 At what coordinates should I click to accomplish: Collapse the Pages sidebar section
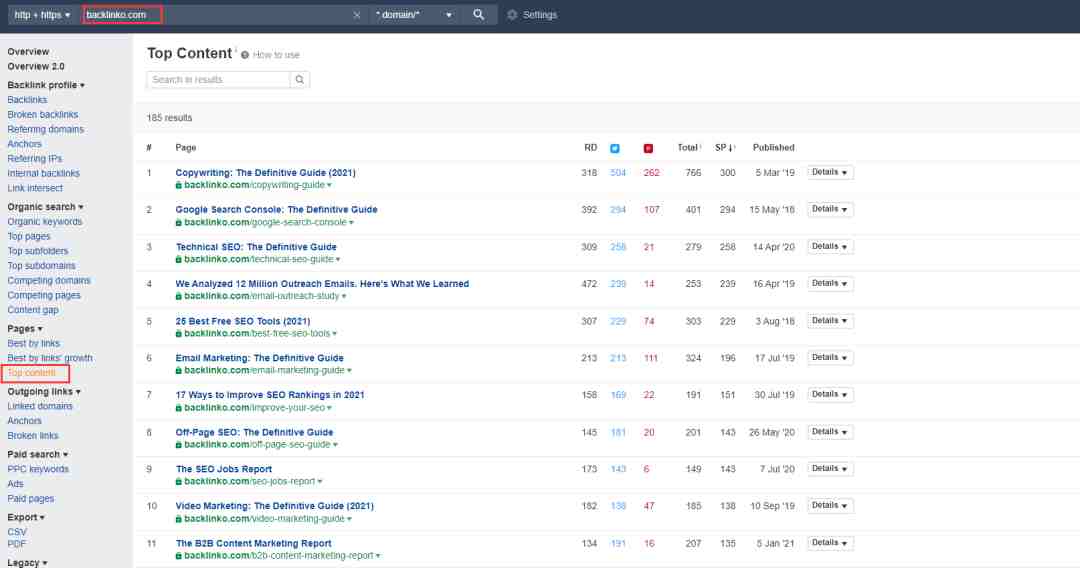25,328
